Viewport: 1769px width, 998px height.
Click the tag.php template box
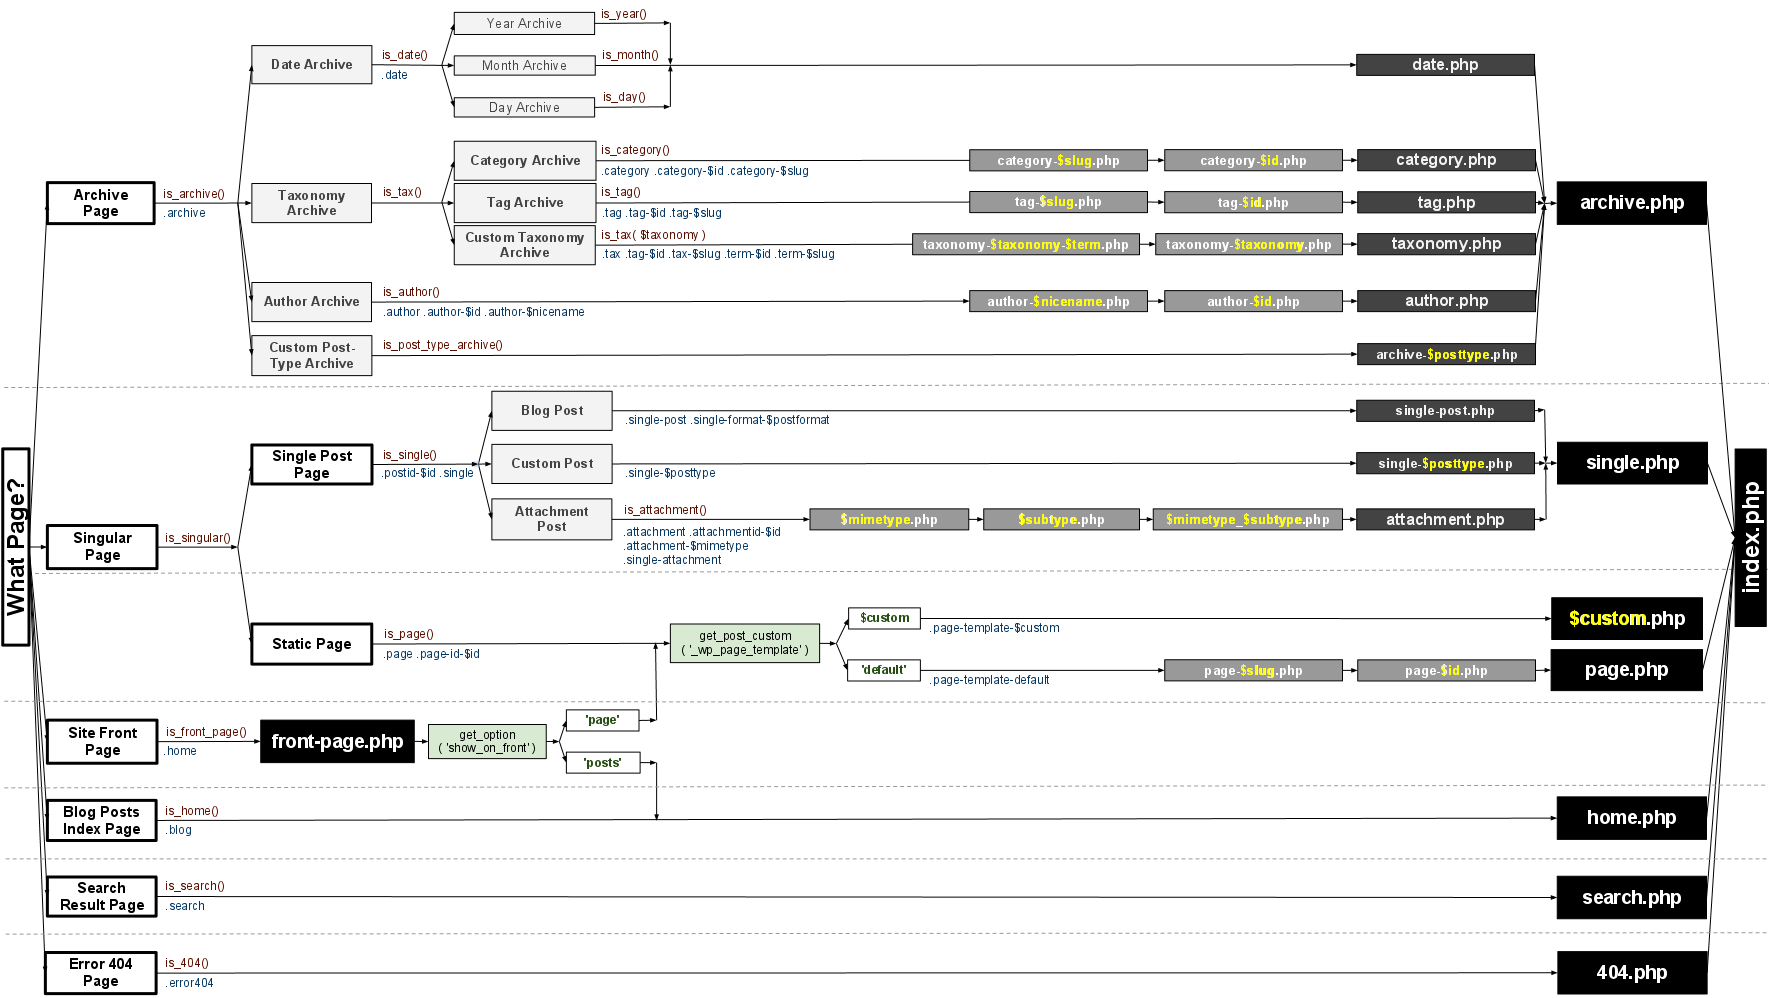(x=1446, y=202)
